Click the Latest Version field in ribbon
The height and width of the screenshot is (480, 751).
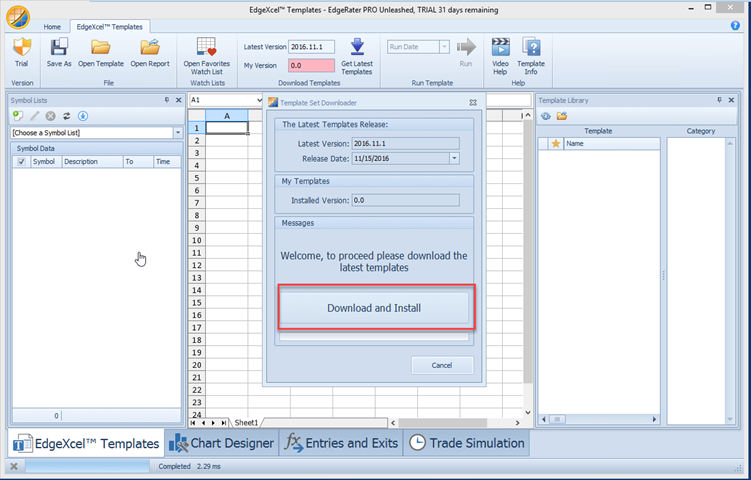click(x=311, y=47)
